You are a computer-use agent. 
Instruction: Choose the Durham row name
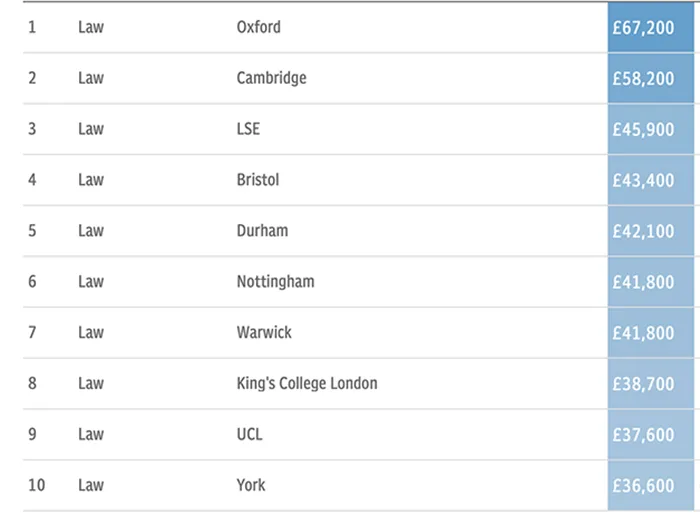262,231
